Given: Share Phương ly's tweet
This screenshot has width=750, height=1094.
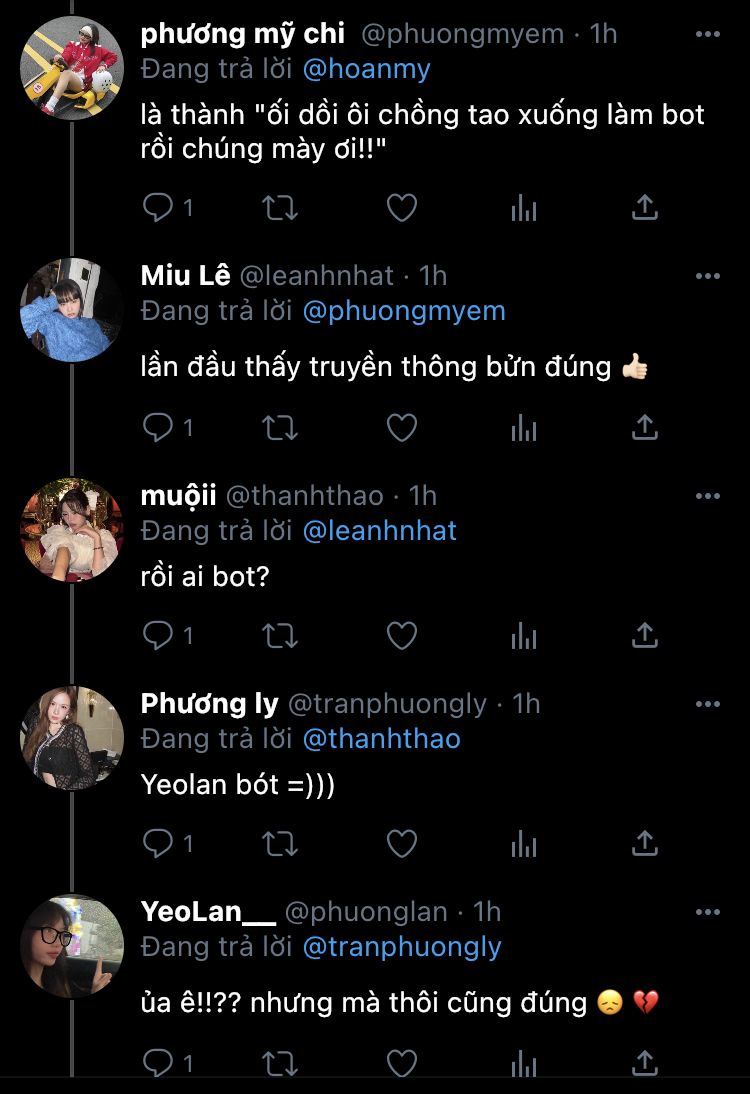Looking at the screenshot, I should click(x=645, y=844).
